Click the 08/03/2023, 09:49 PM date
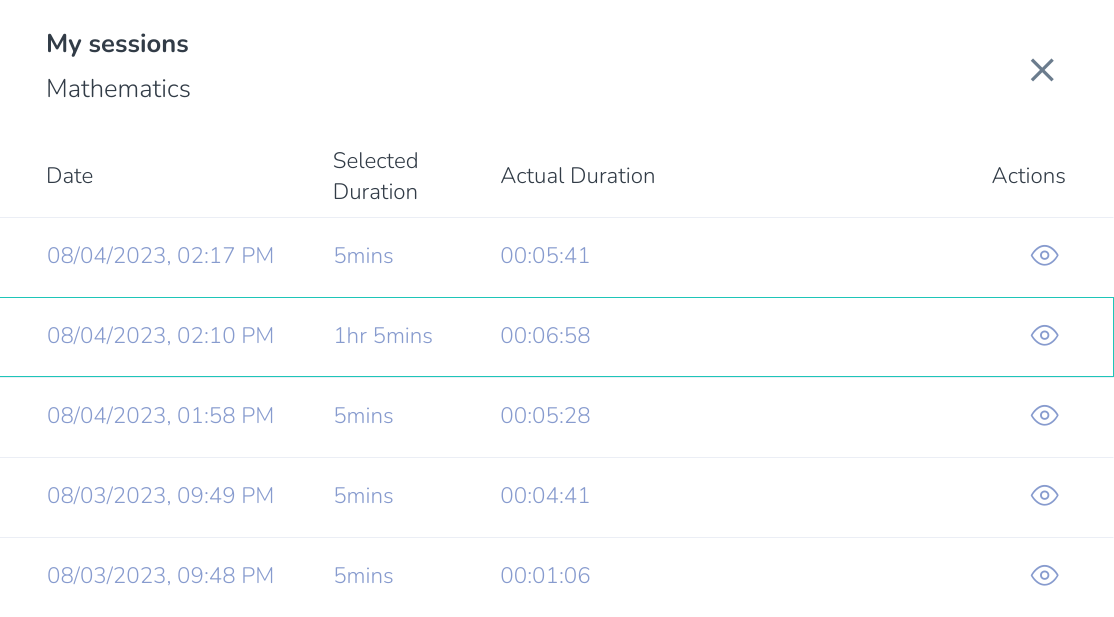The image size is (1114, 617). (161, 495)
